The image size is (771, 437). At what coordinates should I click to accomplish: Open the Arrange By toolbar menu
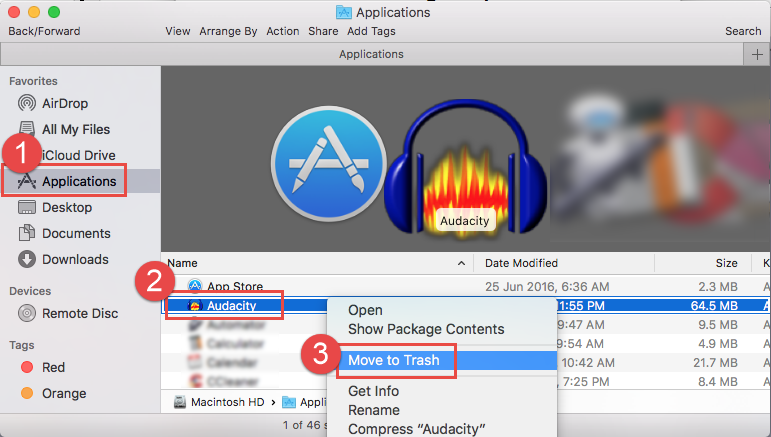pos(228,31)
